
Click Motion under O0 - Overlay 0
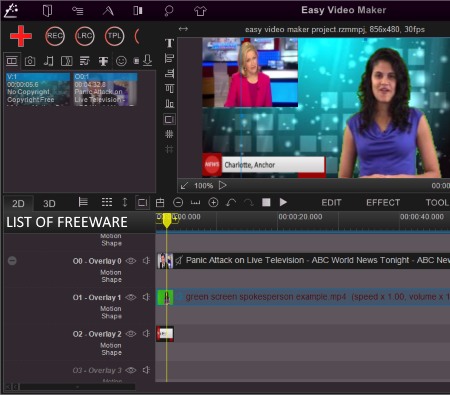(111, 272)
